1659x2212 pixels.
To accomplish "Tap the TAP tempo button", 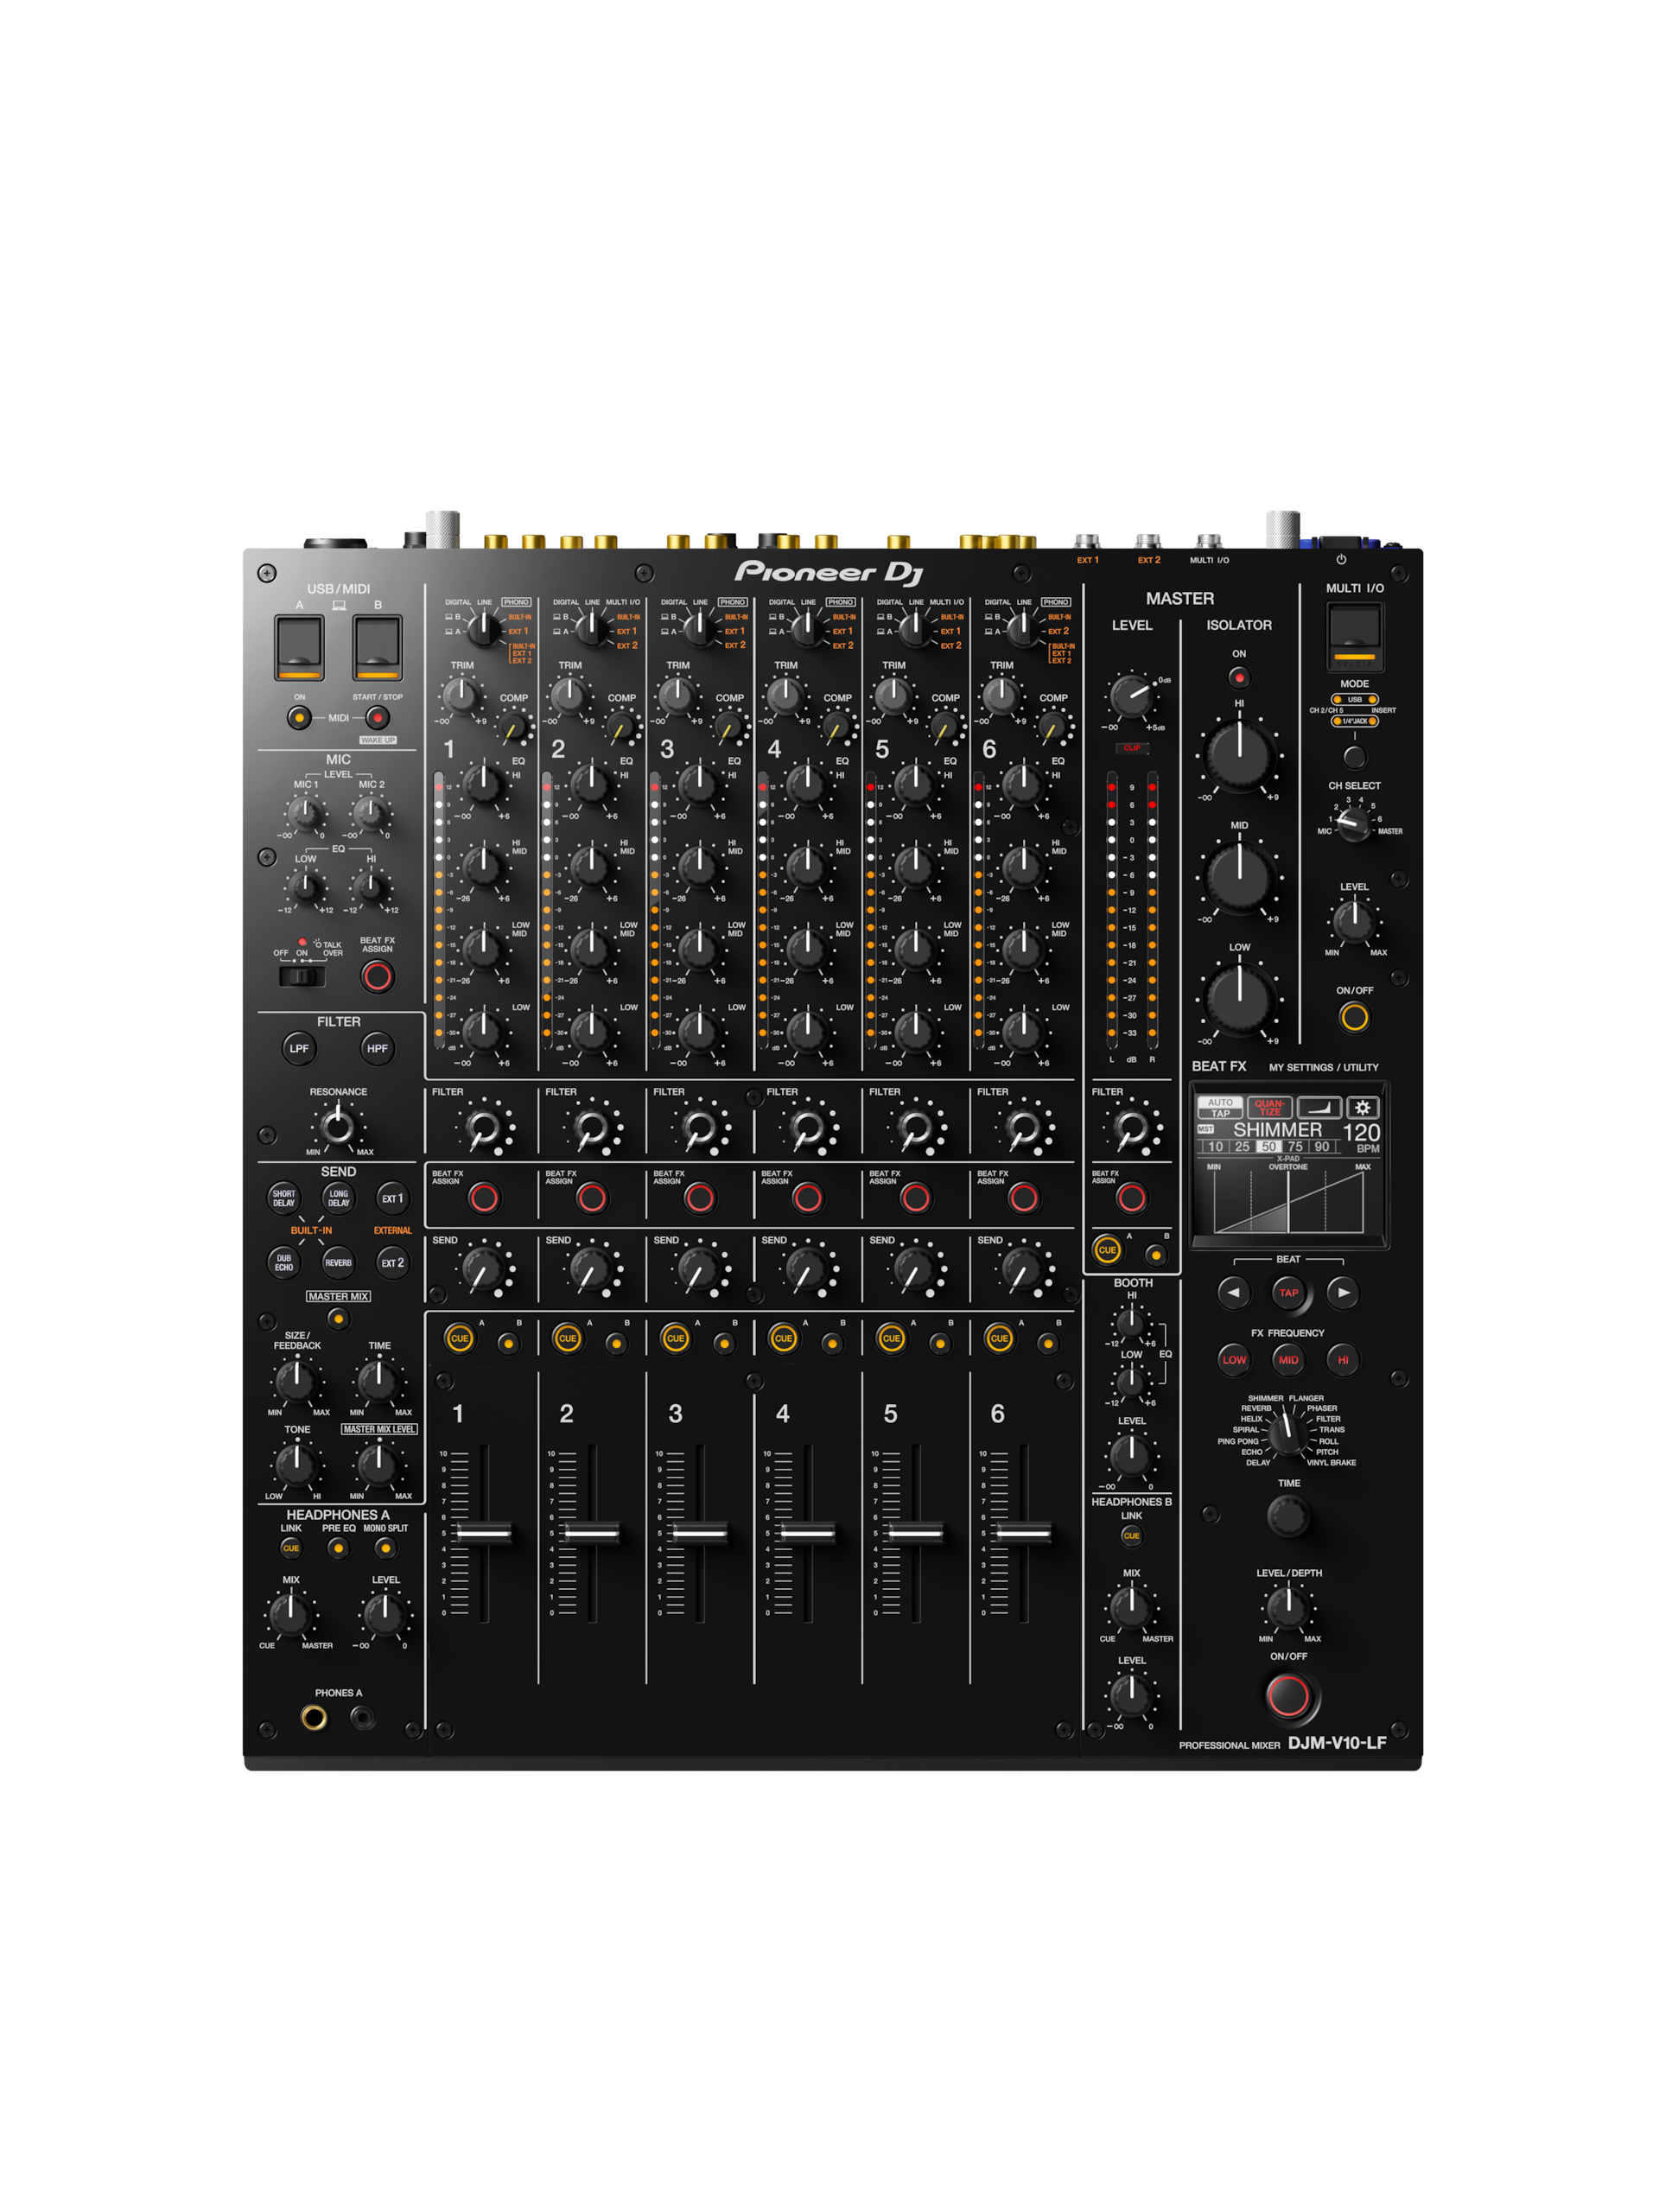I will [1289, 1293].
